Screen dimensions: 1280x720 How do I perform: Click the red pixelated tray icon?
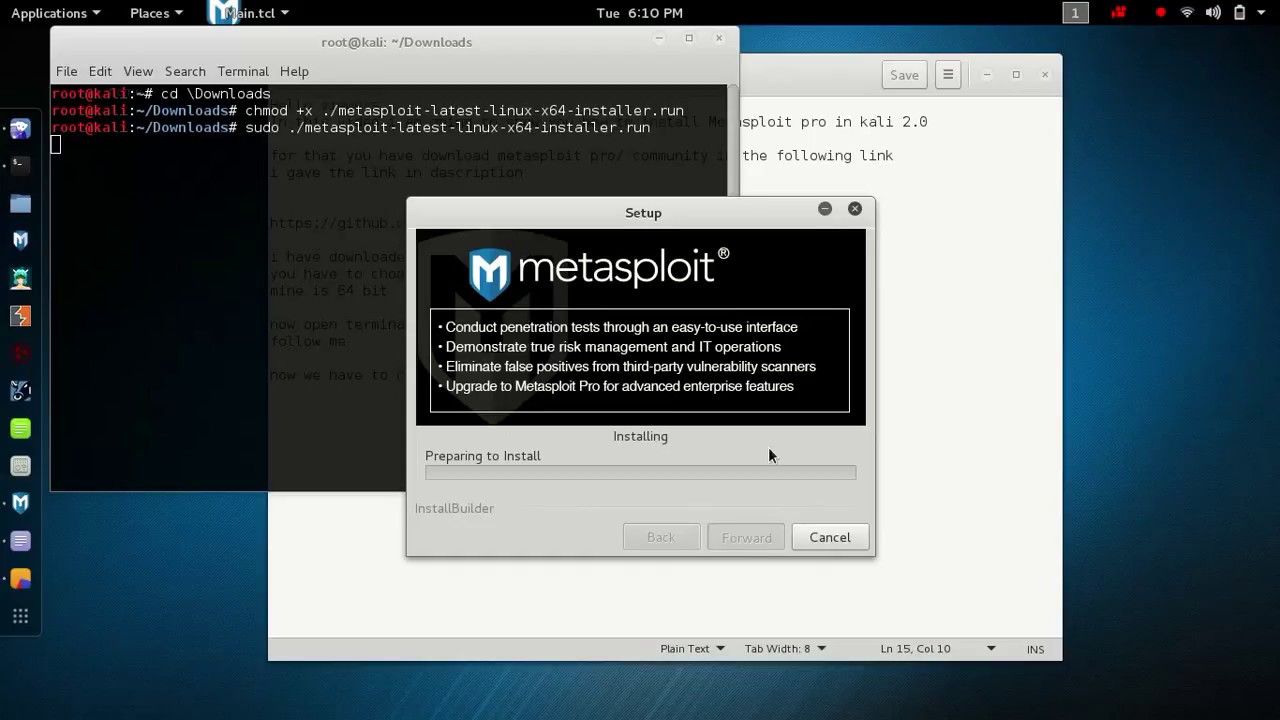(x=1118, y=13)
